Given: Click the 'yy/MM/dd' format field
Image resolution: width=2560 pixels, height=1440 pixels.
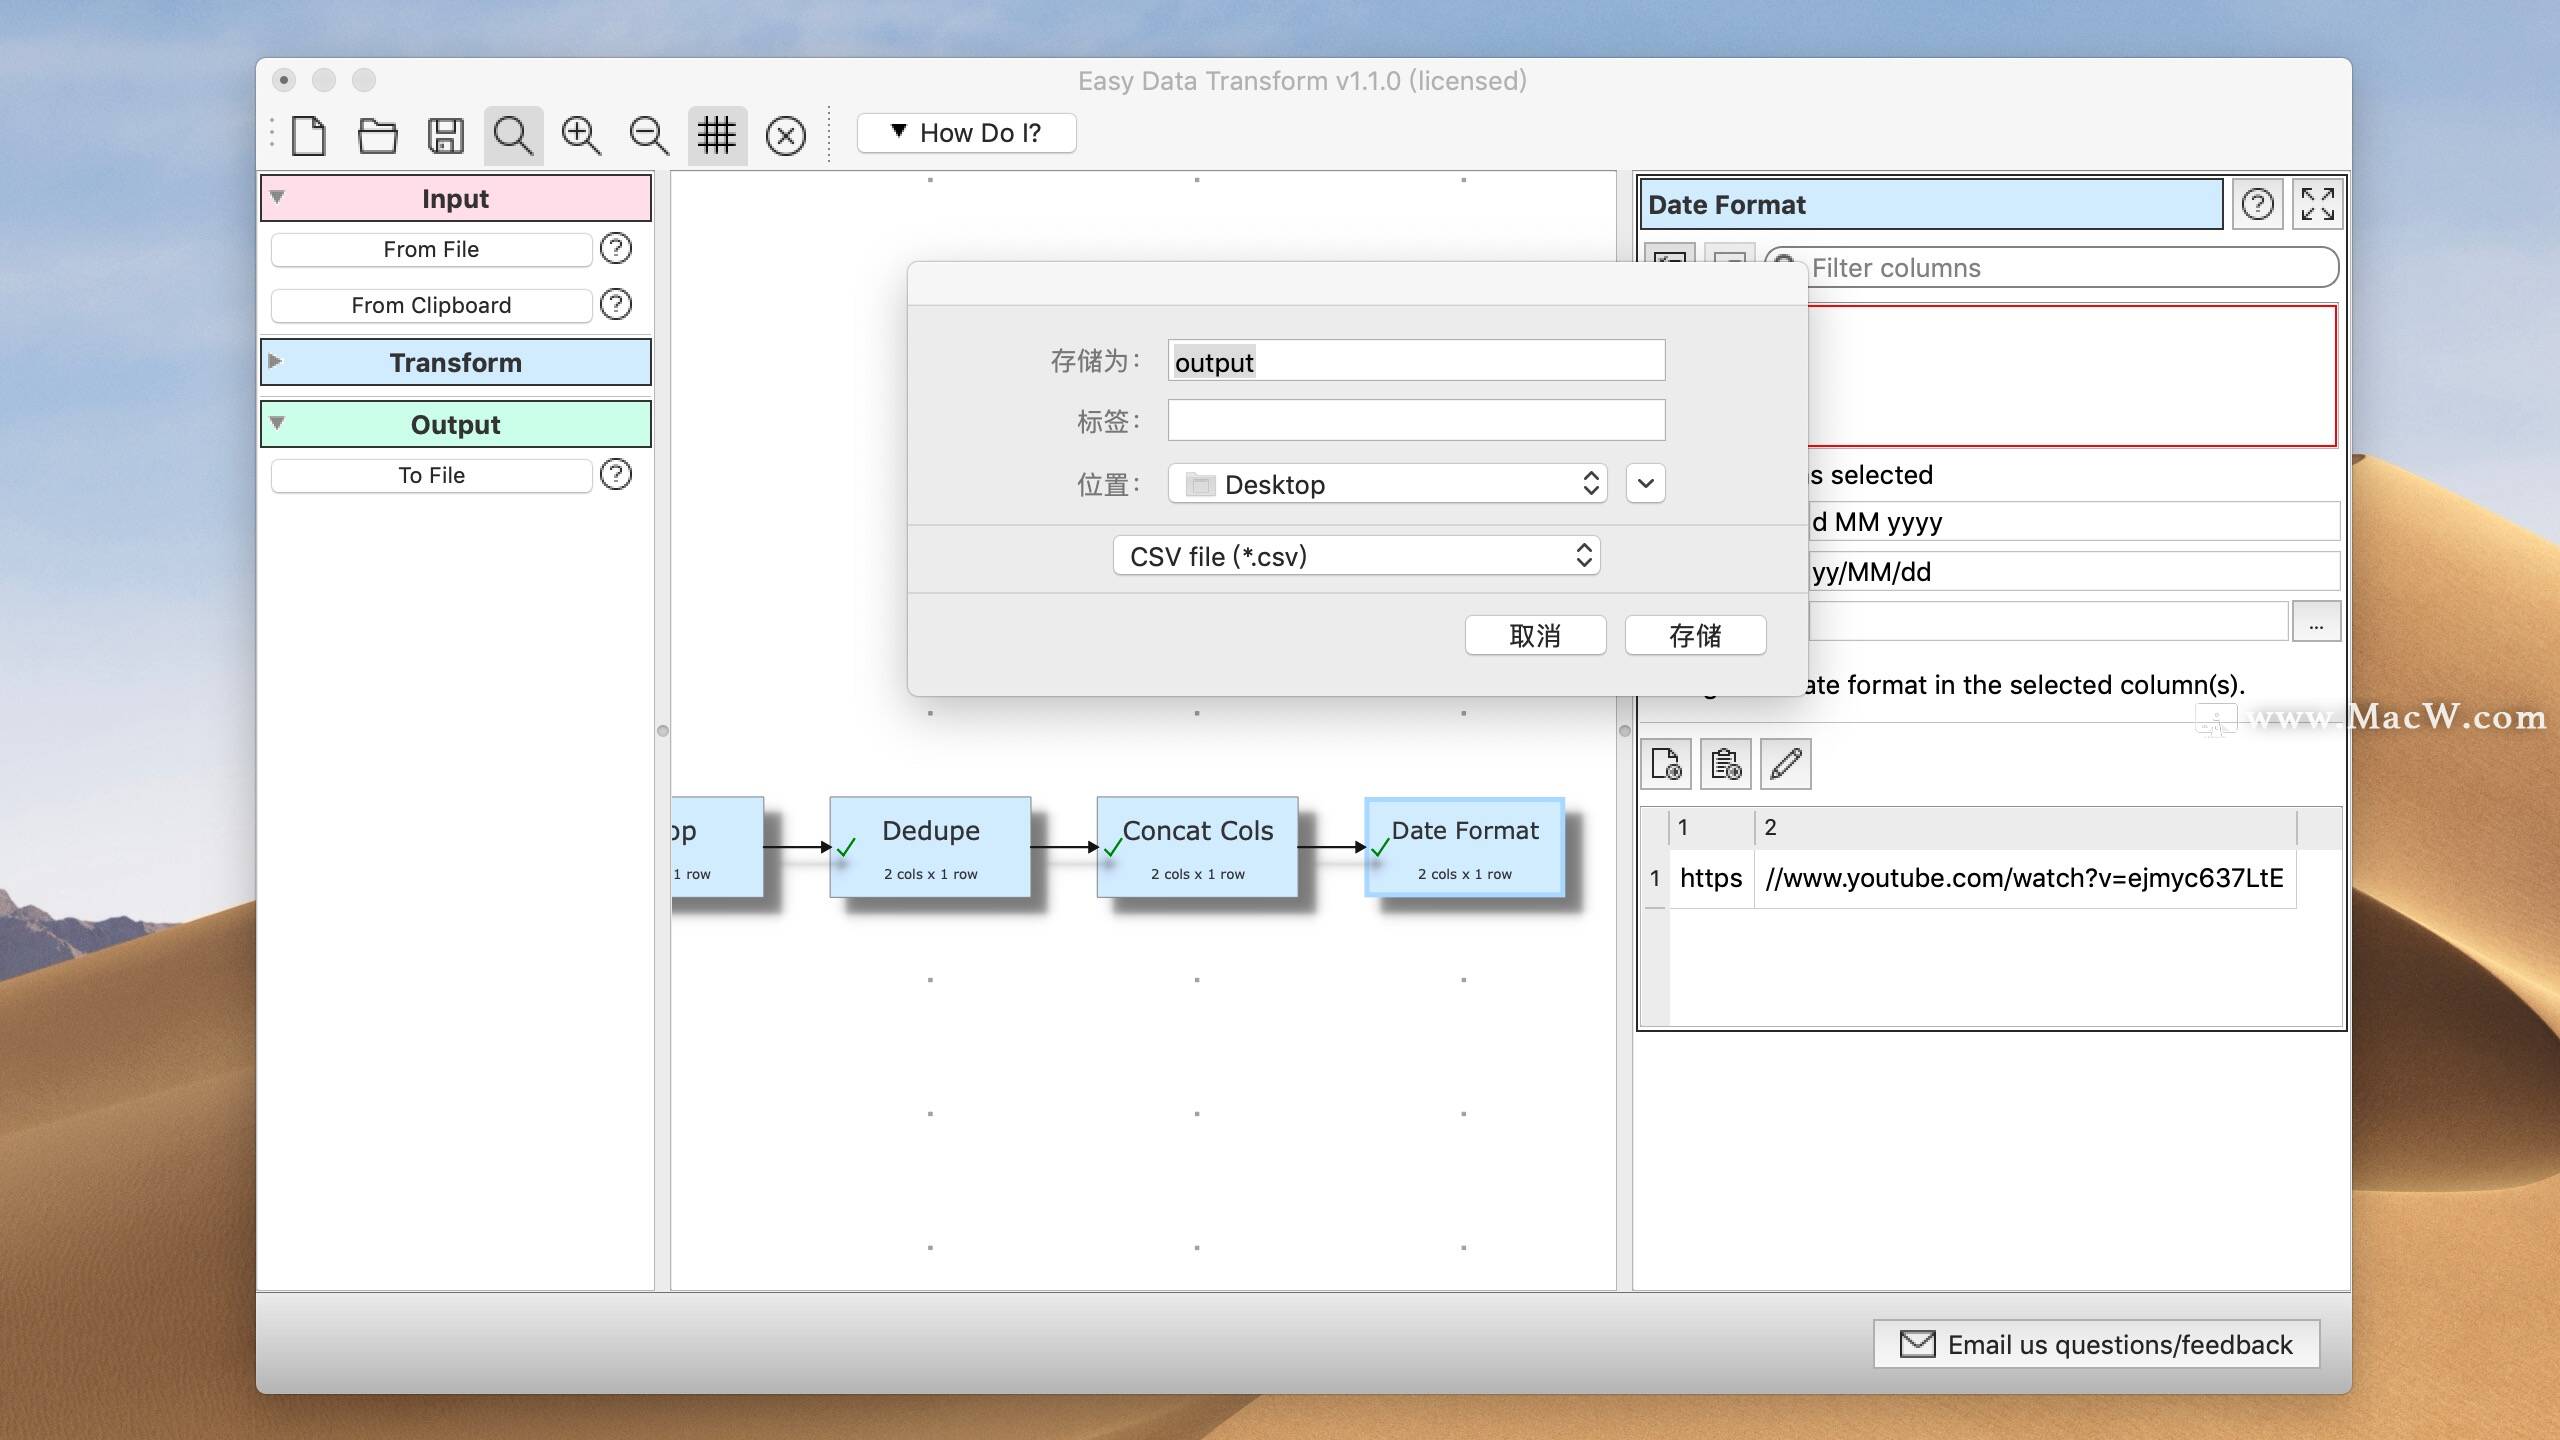Looking at the screenshot, I should [2074, 572].
